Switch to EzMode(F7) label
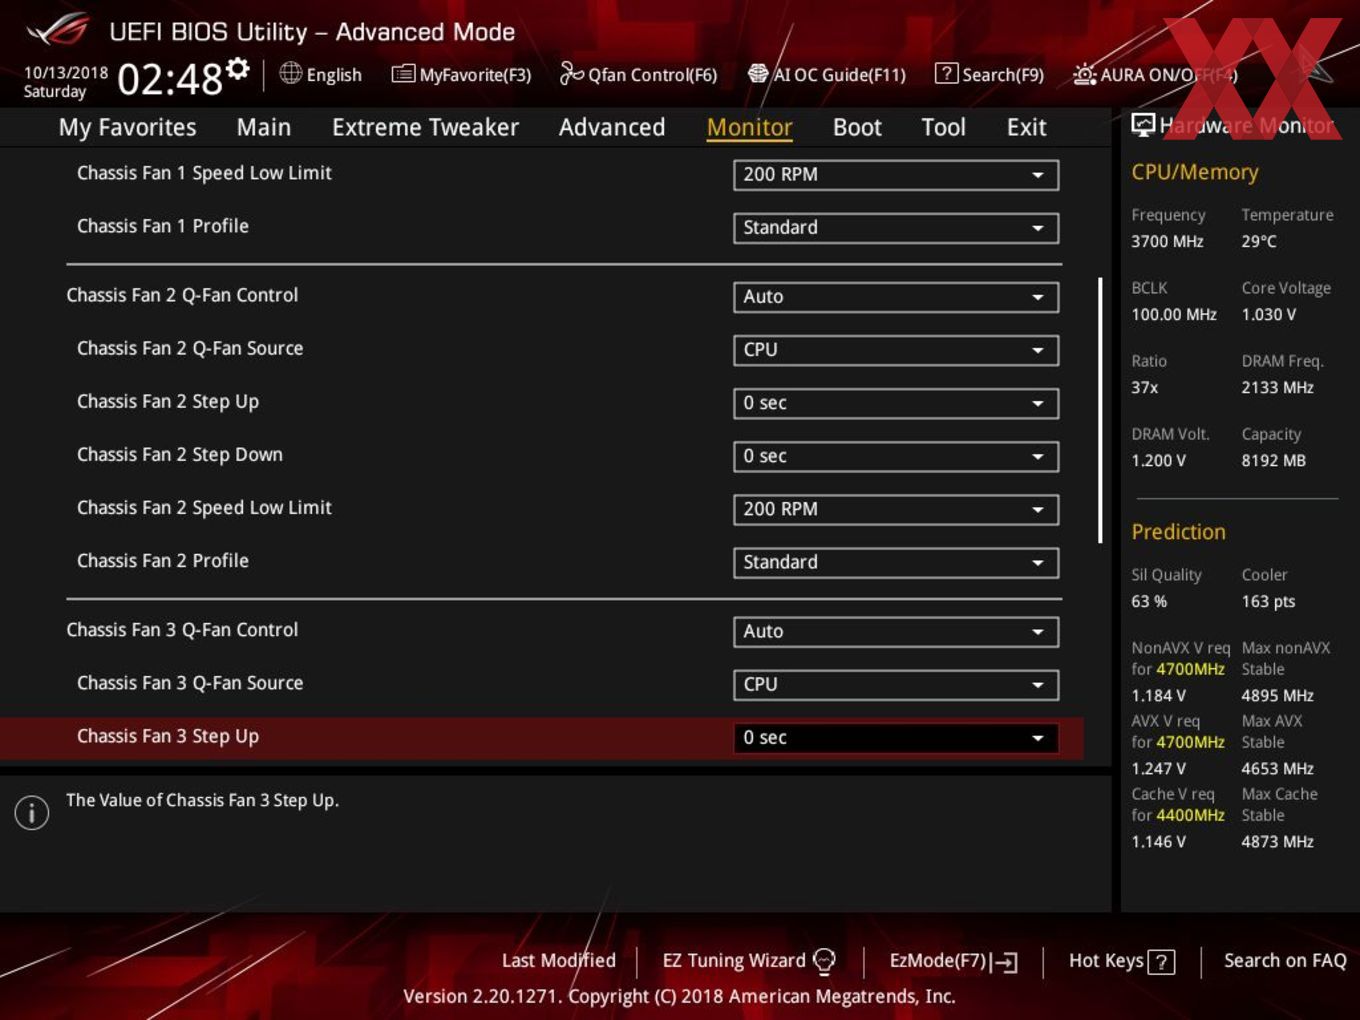The height and width of the screenshot is (1020, 1360). (x=938, y=961)
